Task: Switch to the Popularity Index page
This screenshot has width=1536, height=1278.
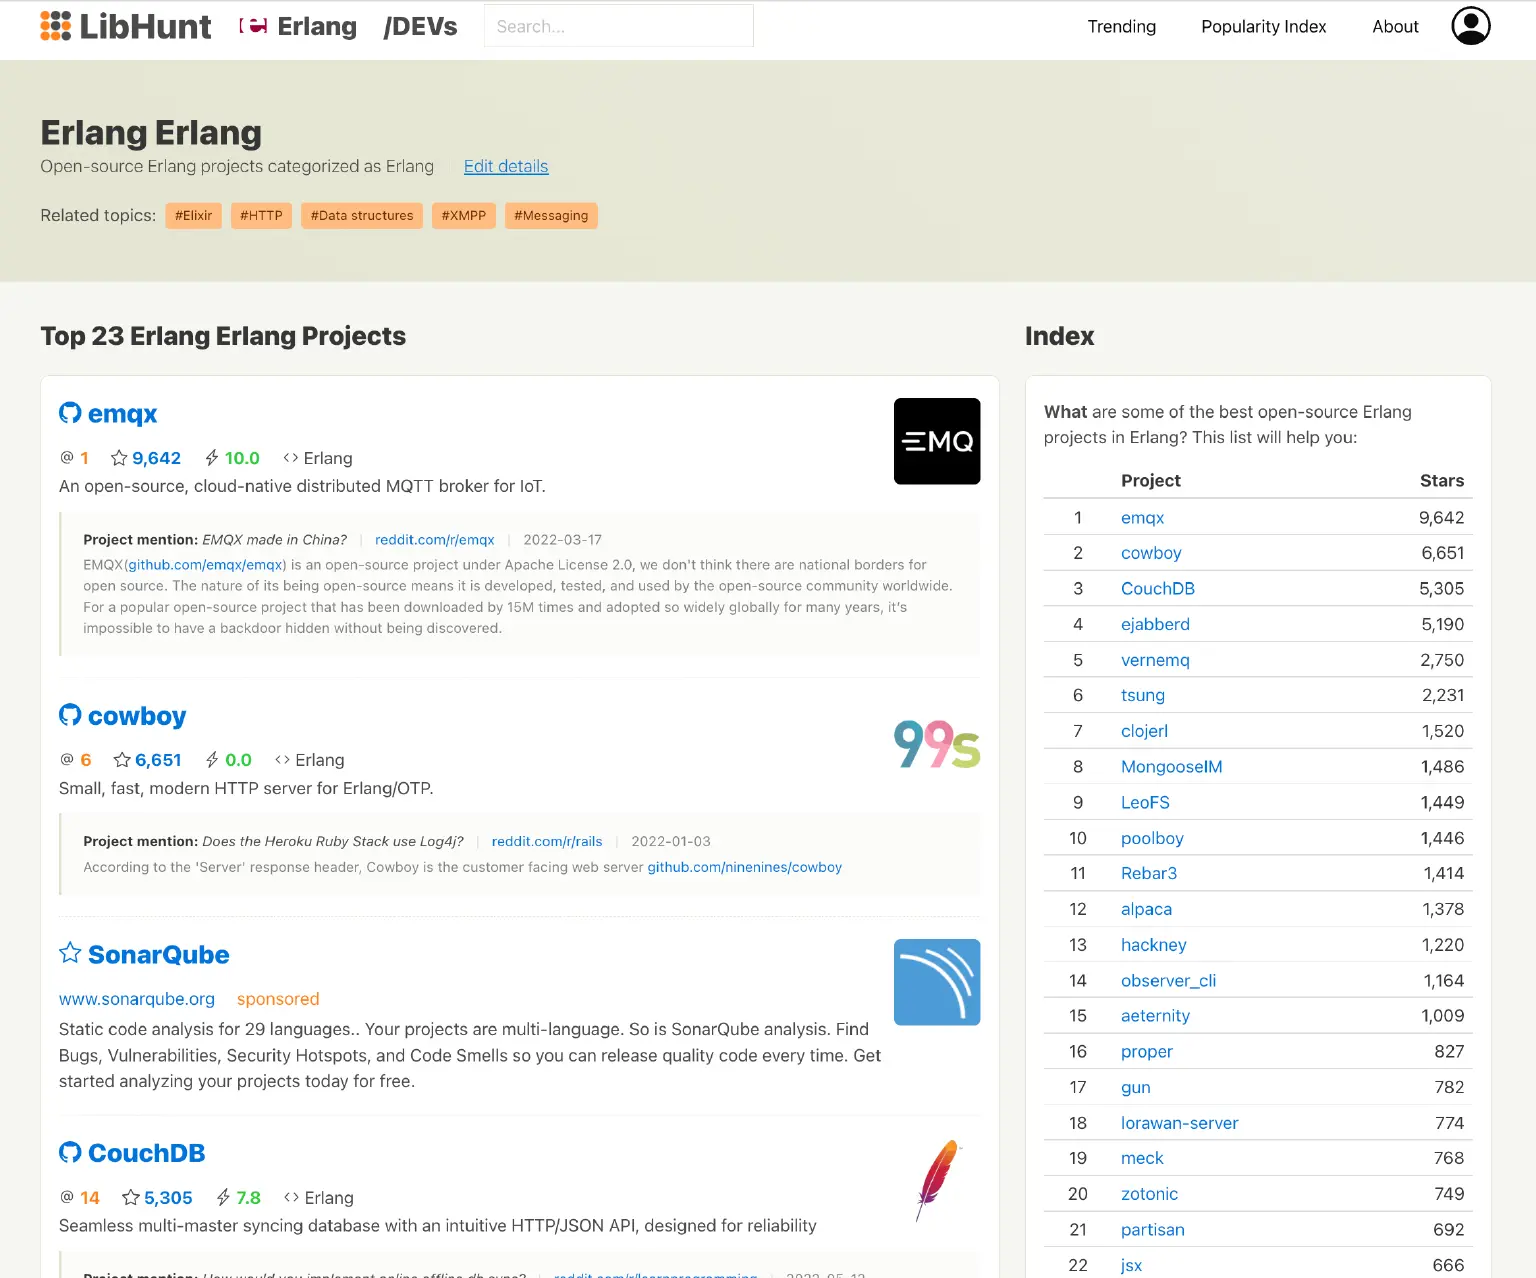Action: (1263, 26)
